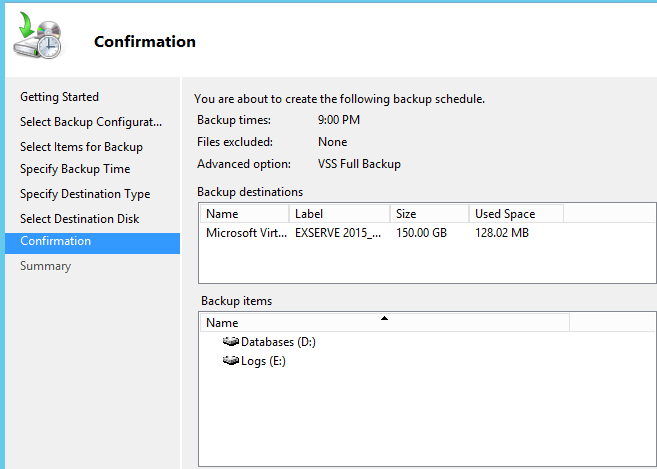Image resolution: width=657 pixels, height=469 pixels.
Task: Click the backup schedule wizard icon
Action: (38, 38)
